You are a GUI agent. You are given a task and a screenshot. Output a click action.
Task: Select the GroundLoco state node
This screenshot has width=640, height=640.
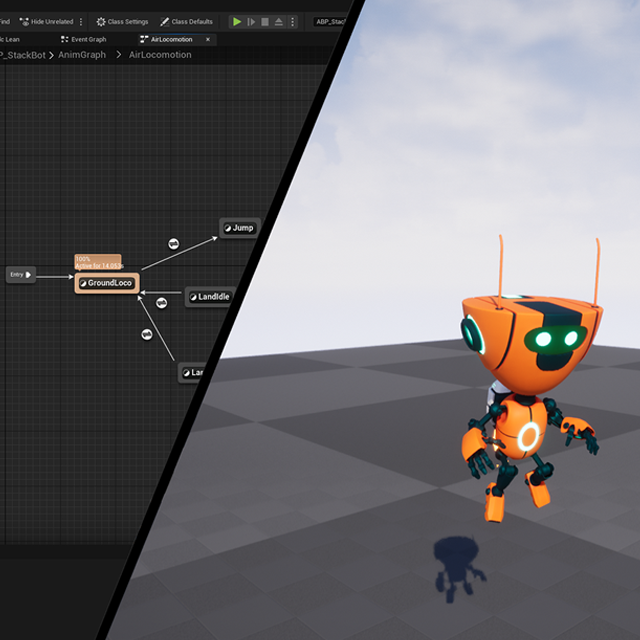point(106,283)
